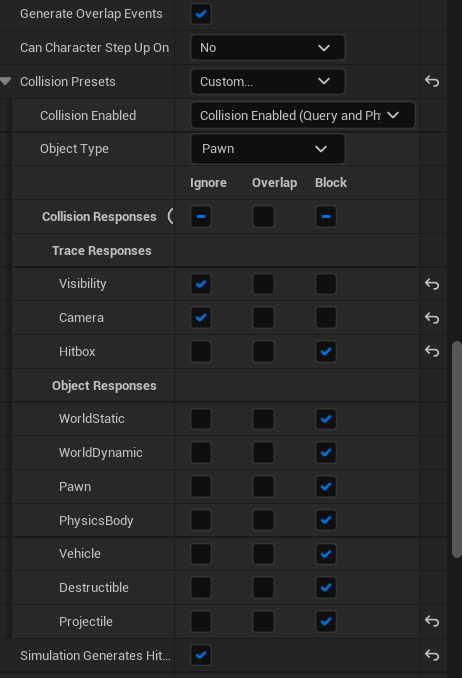
Task: Set all Collision Responses to Overlap
Action: (x=263, y=217)
